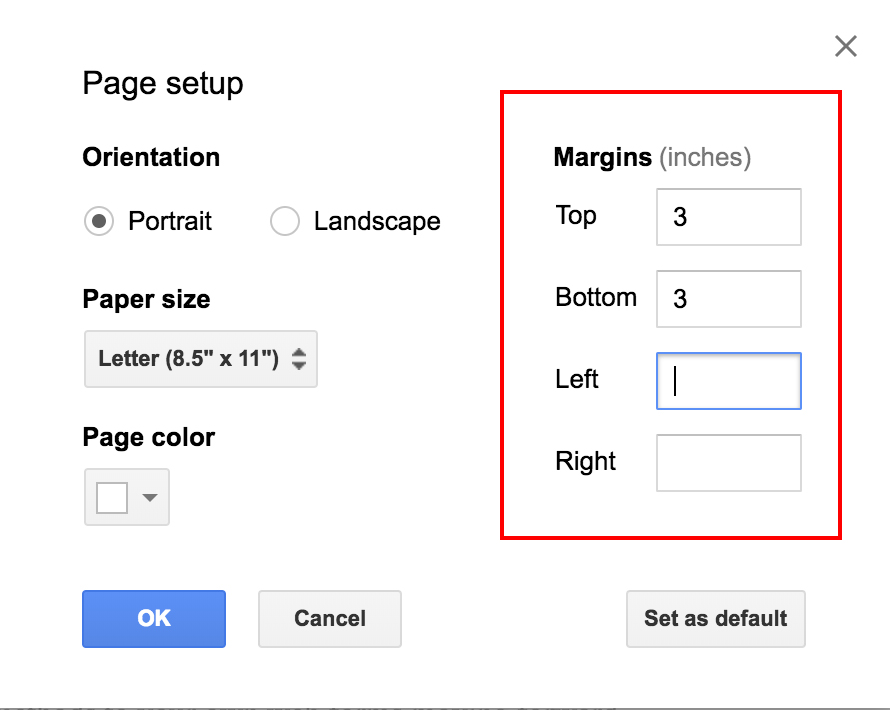This screenshot has height=710, width=890.
Task: Click the Page setup dialog title
Action: [163, 84]
